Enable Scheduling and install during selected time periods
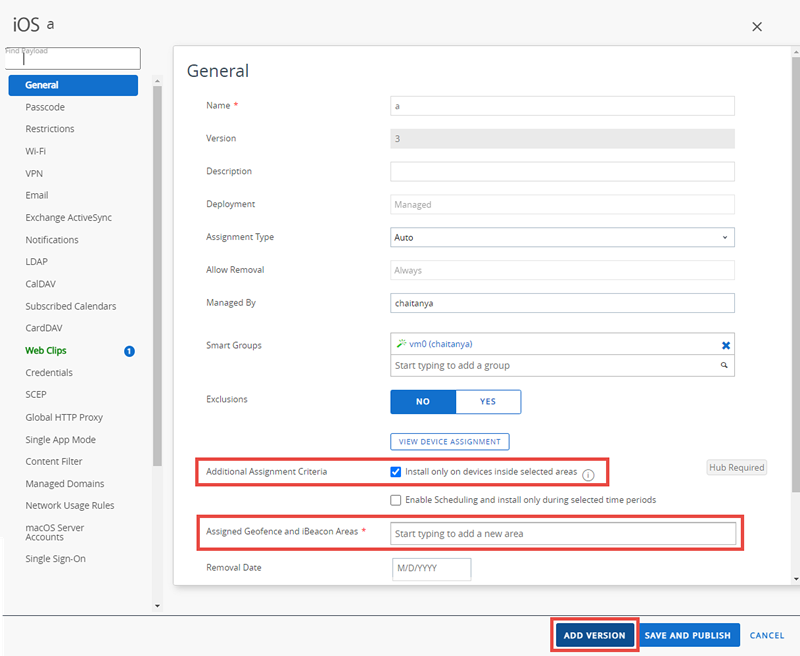 point(395,500)
